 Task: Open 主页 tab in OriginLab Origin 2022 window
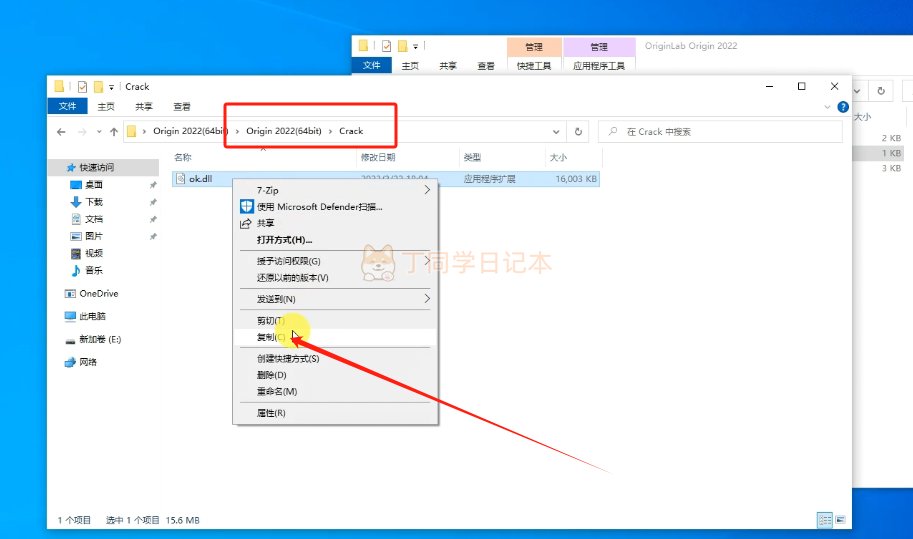click(x=410, y=66)
